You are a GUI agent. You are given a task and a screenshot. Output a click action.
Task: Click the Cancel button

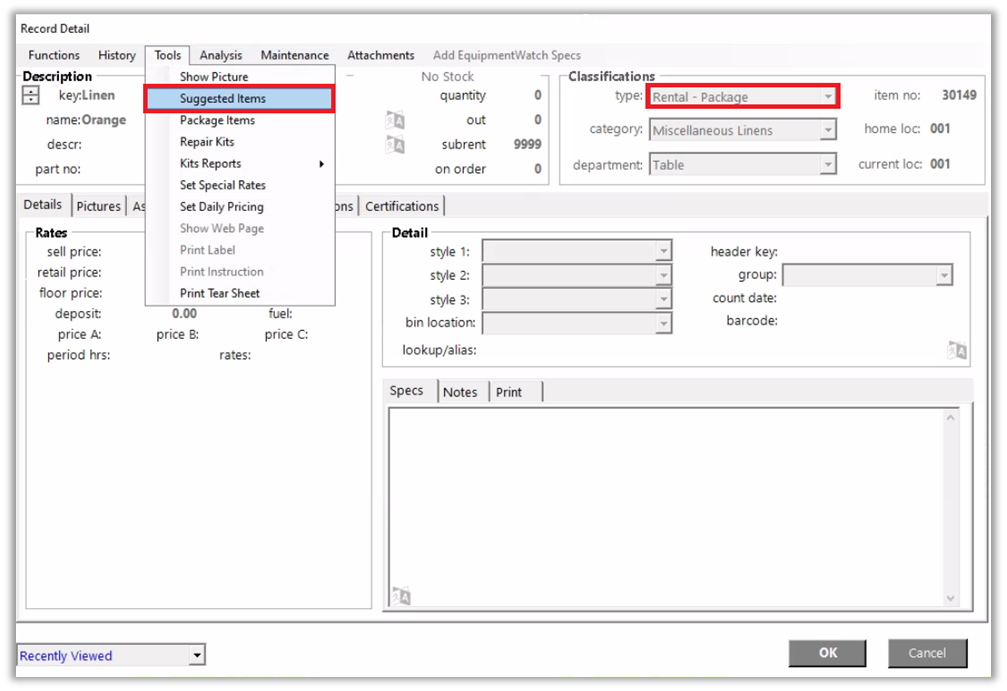click(x=926, y=653)
